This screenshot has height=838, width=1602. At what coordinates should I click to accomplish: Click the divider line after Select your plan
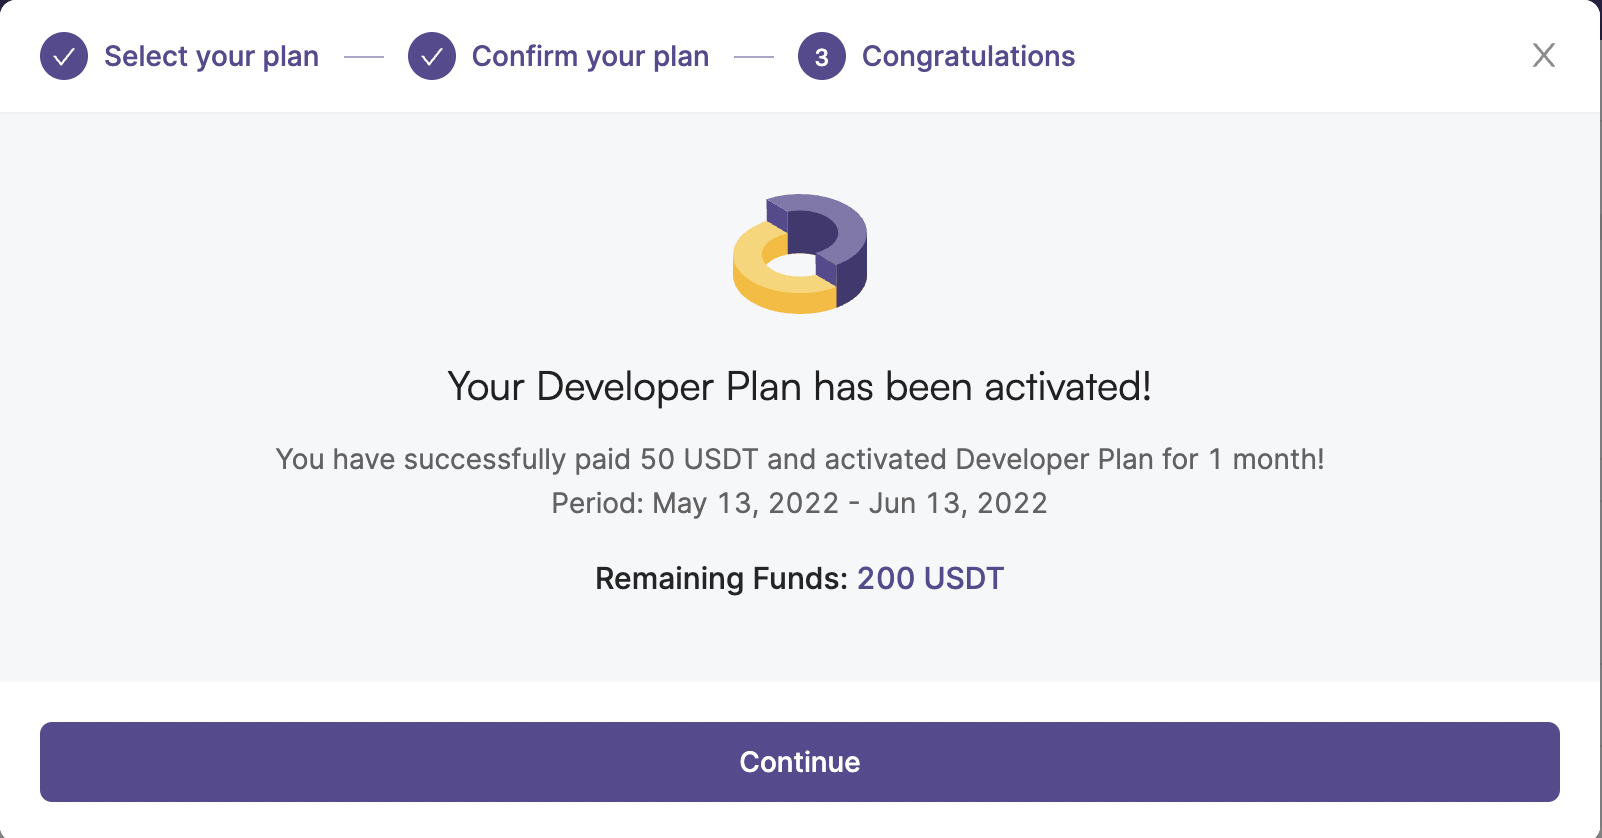click(364, 57)
